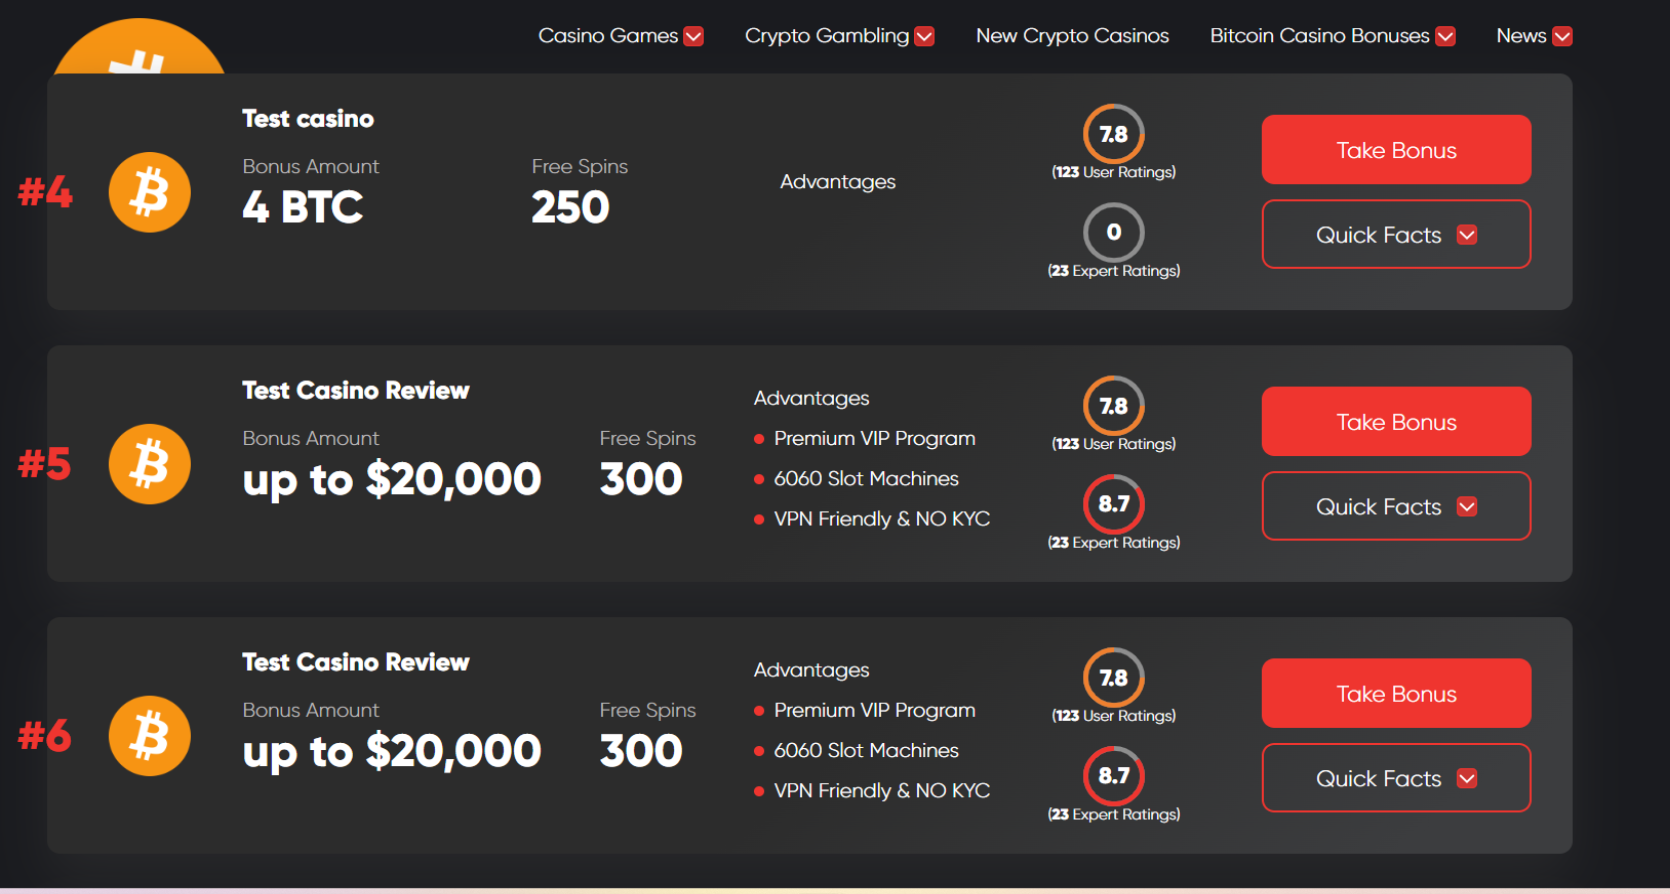Expand Quick Facts for the #6 casino

pyautogui.click(x=1396, y=779)
